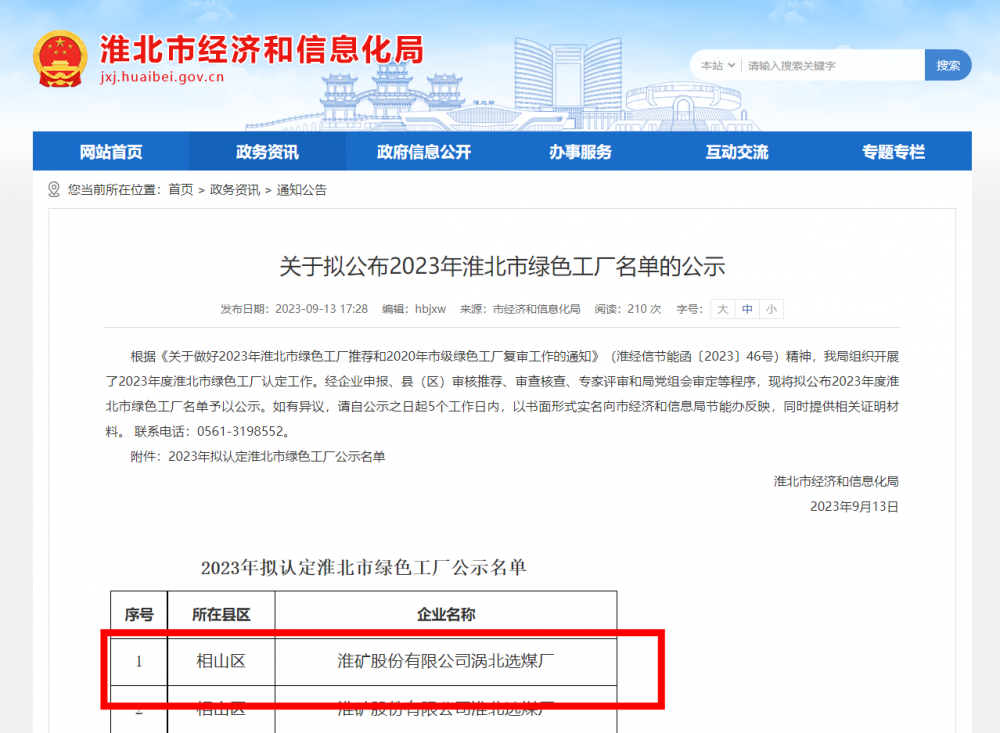
Task: Click the contact phone number 0561-3198552
Action: [x=240, y=431]
